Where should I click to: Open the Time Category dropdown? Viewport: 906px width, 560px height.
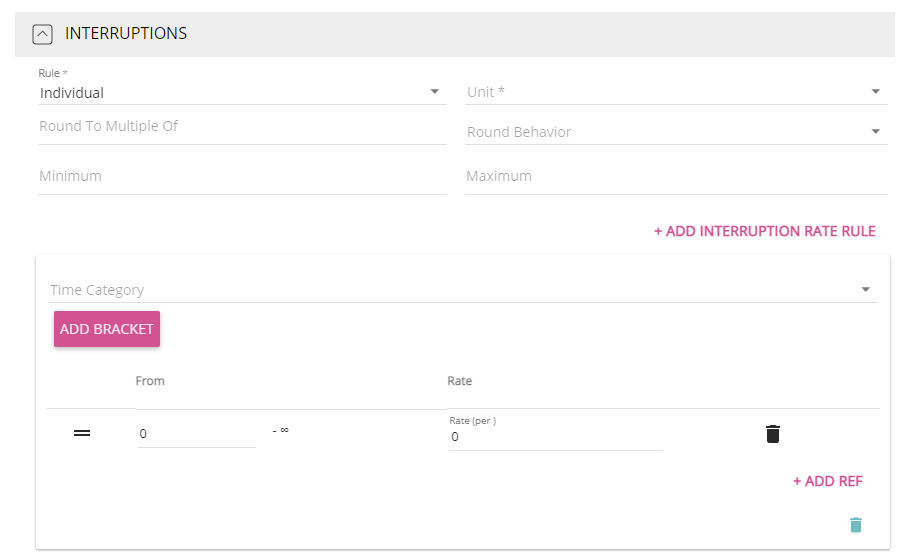tap(462, 290)
